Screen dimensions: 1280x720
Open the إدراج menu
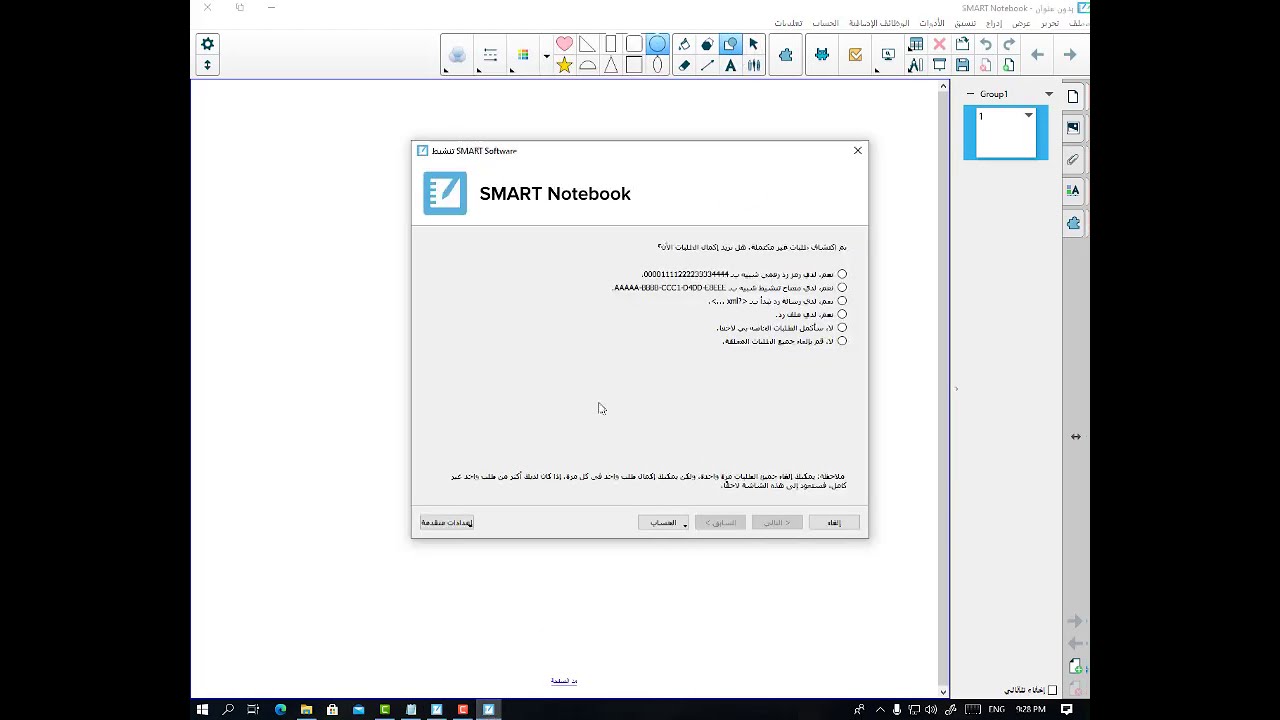coord(994,23)
